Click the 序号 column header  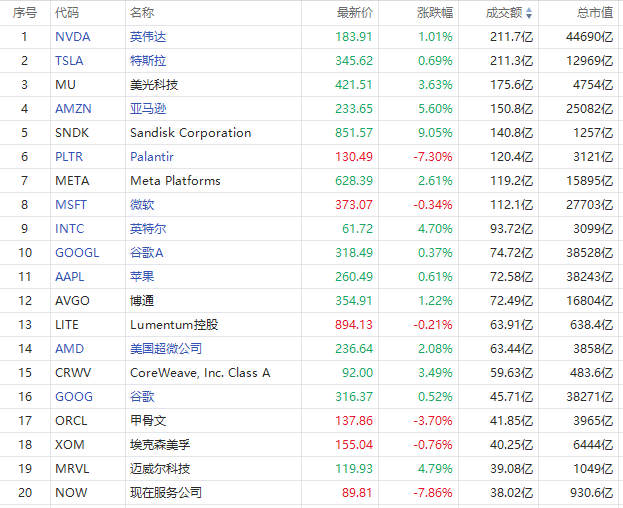[25, 13]
